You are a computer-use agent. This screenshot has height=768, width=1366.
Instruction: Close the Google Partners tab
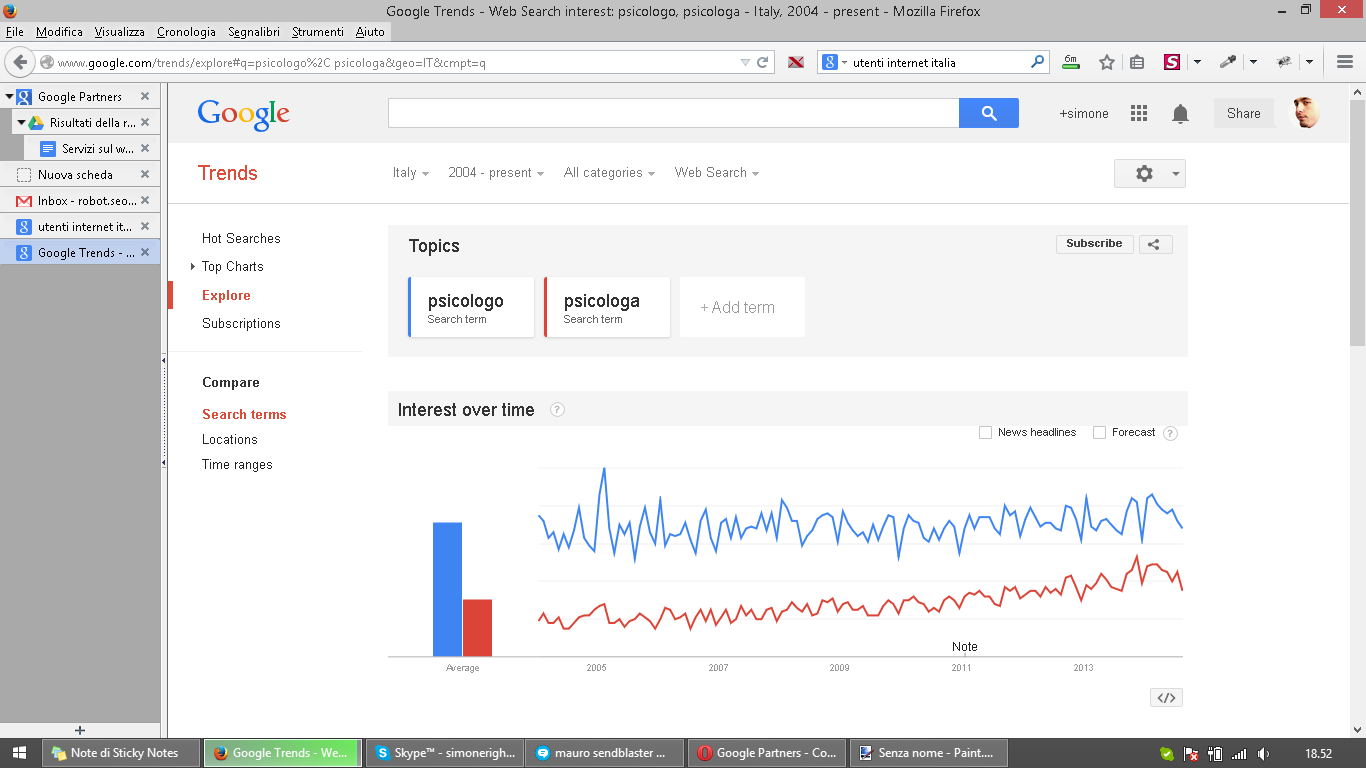click(x=145, y=97)
